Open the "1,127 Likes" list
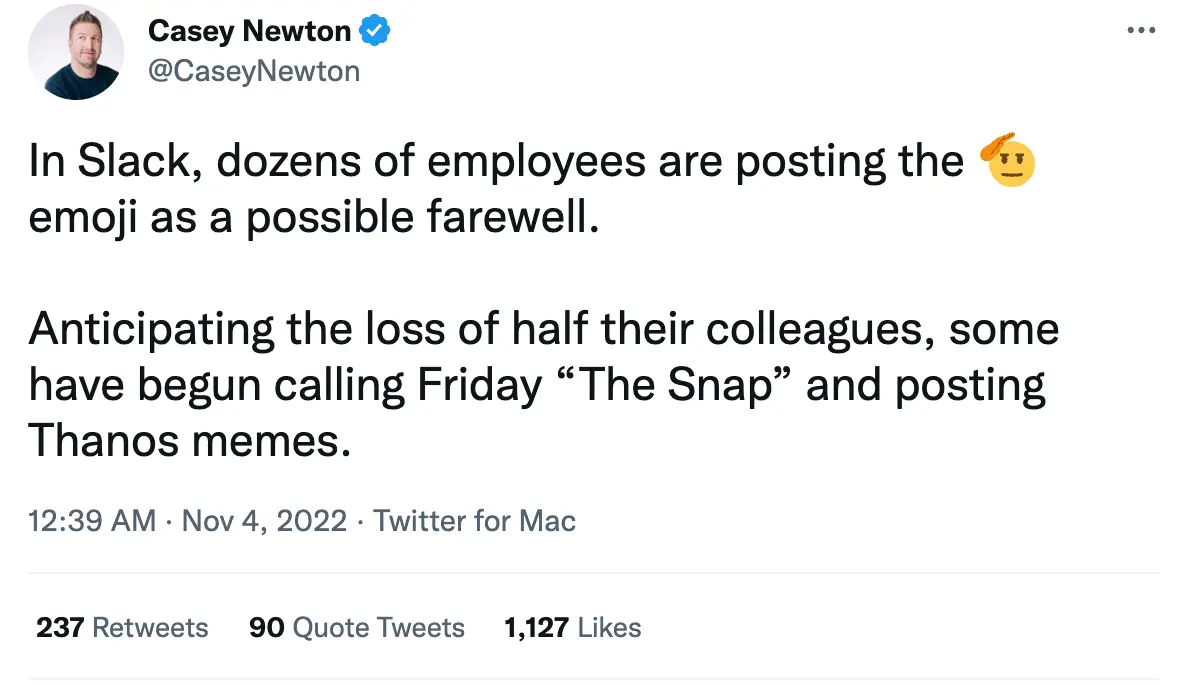The height and width of the screenshot is (684, 1192). (570, 627)
